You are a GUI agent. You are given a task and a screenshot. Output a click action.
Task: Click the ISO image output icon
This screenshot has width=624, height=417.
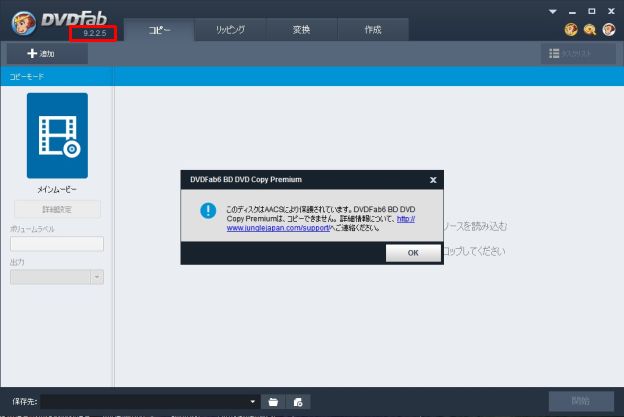(298, 402)
